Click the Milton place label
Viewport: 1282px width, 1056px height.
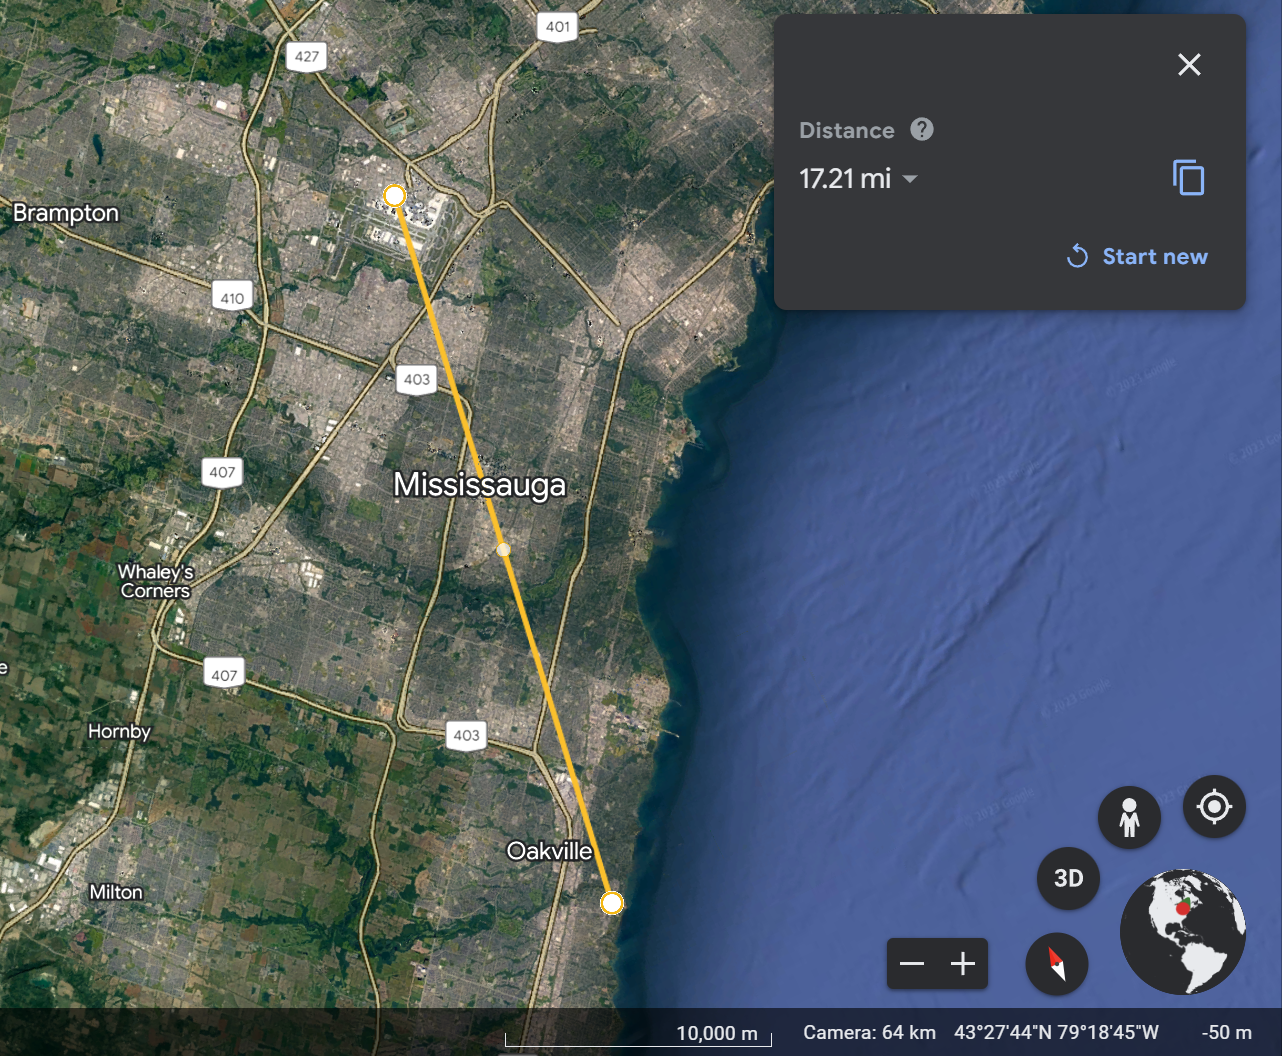click(x=116, y=892)
